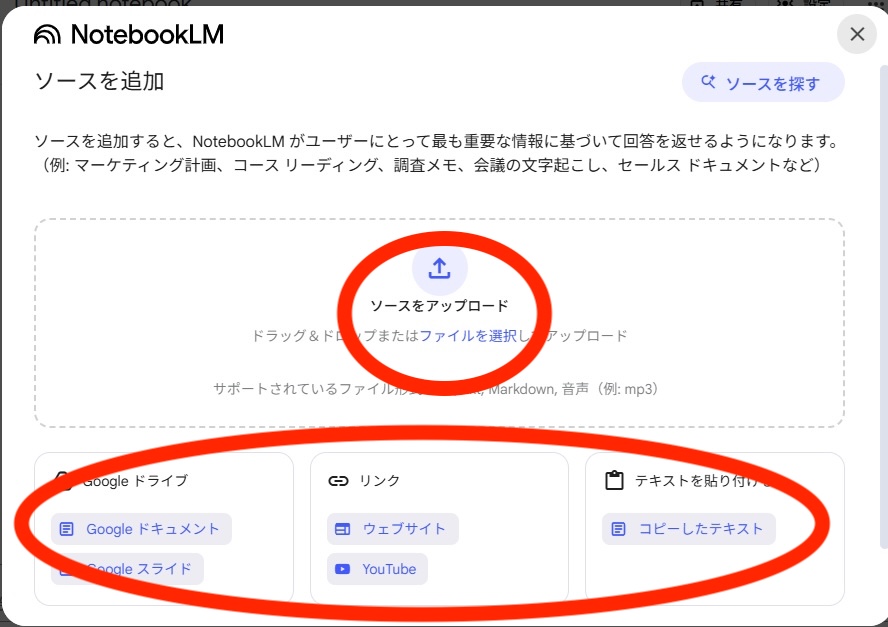The width and height of the screenshot is (888, 627).
Task: Click the upload arrow icon
Action: (439, 268)
